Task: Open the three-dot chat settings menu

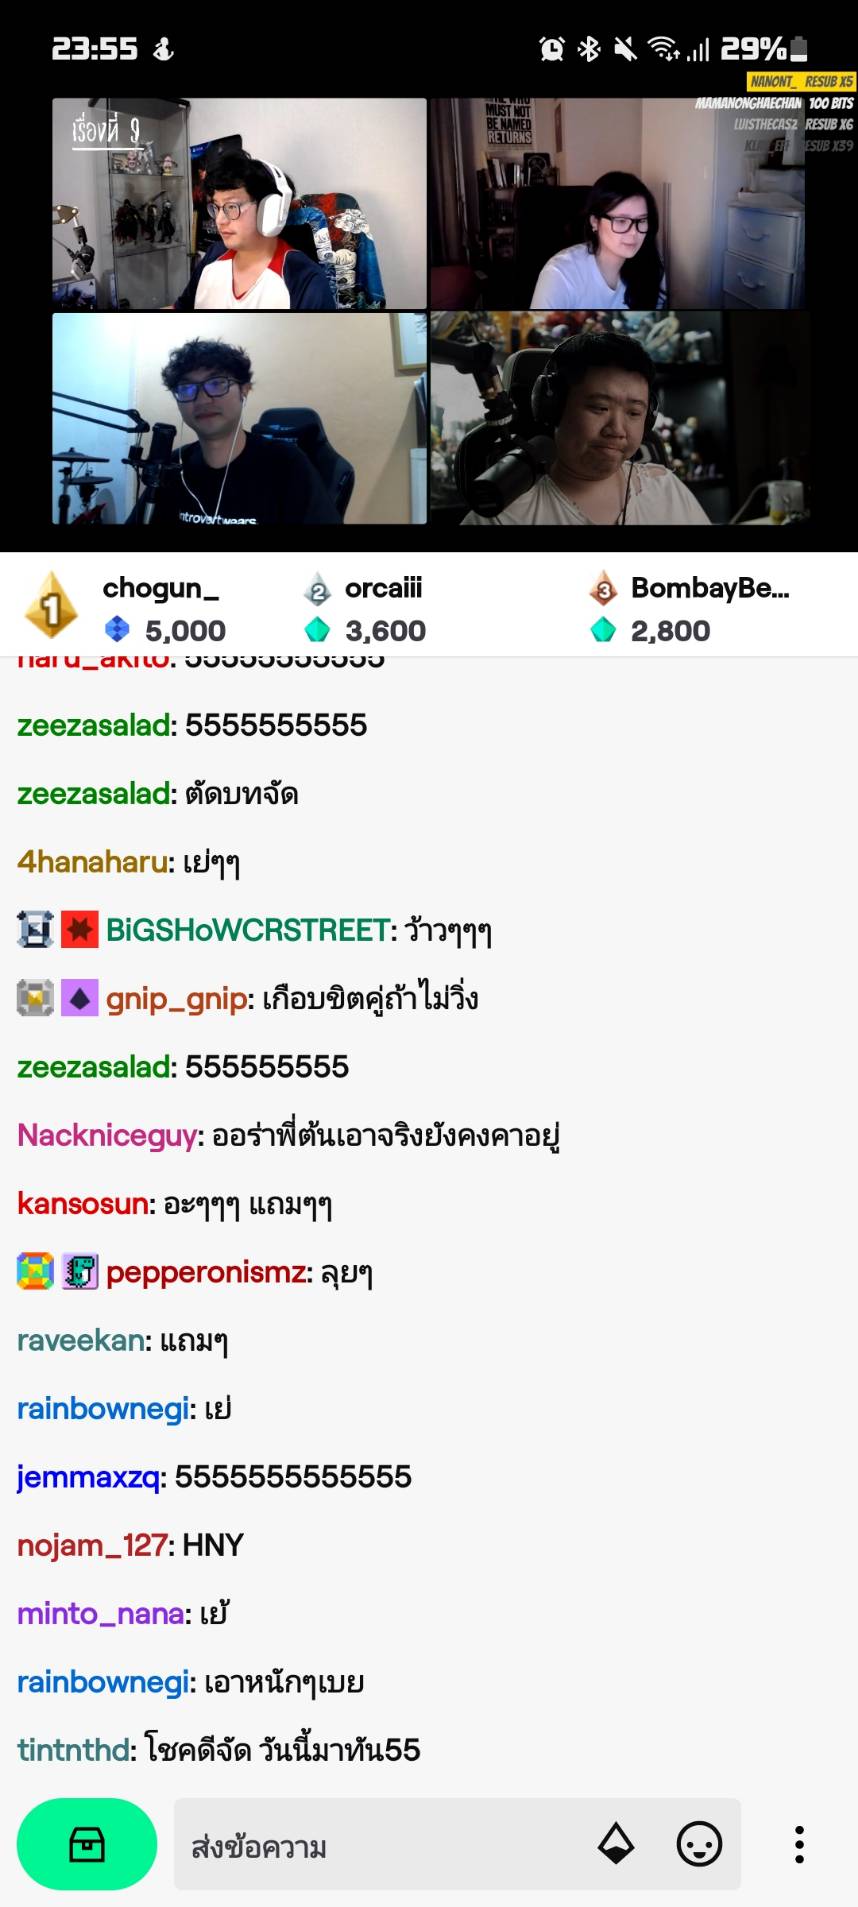Action: click(799, 1844)
